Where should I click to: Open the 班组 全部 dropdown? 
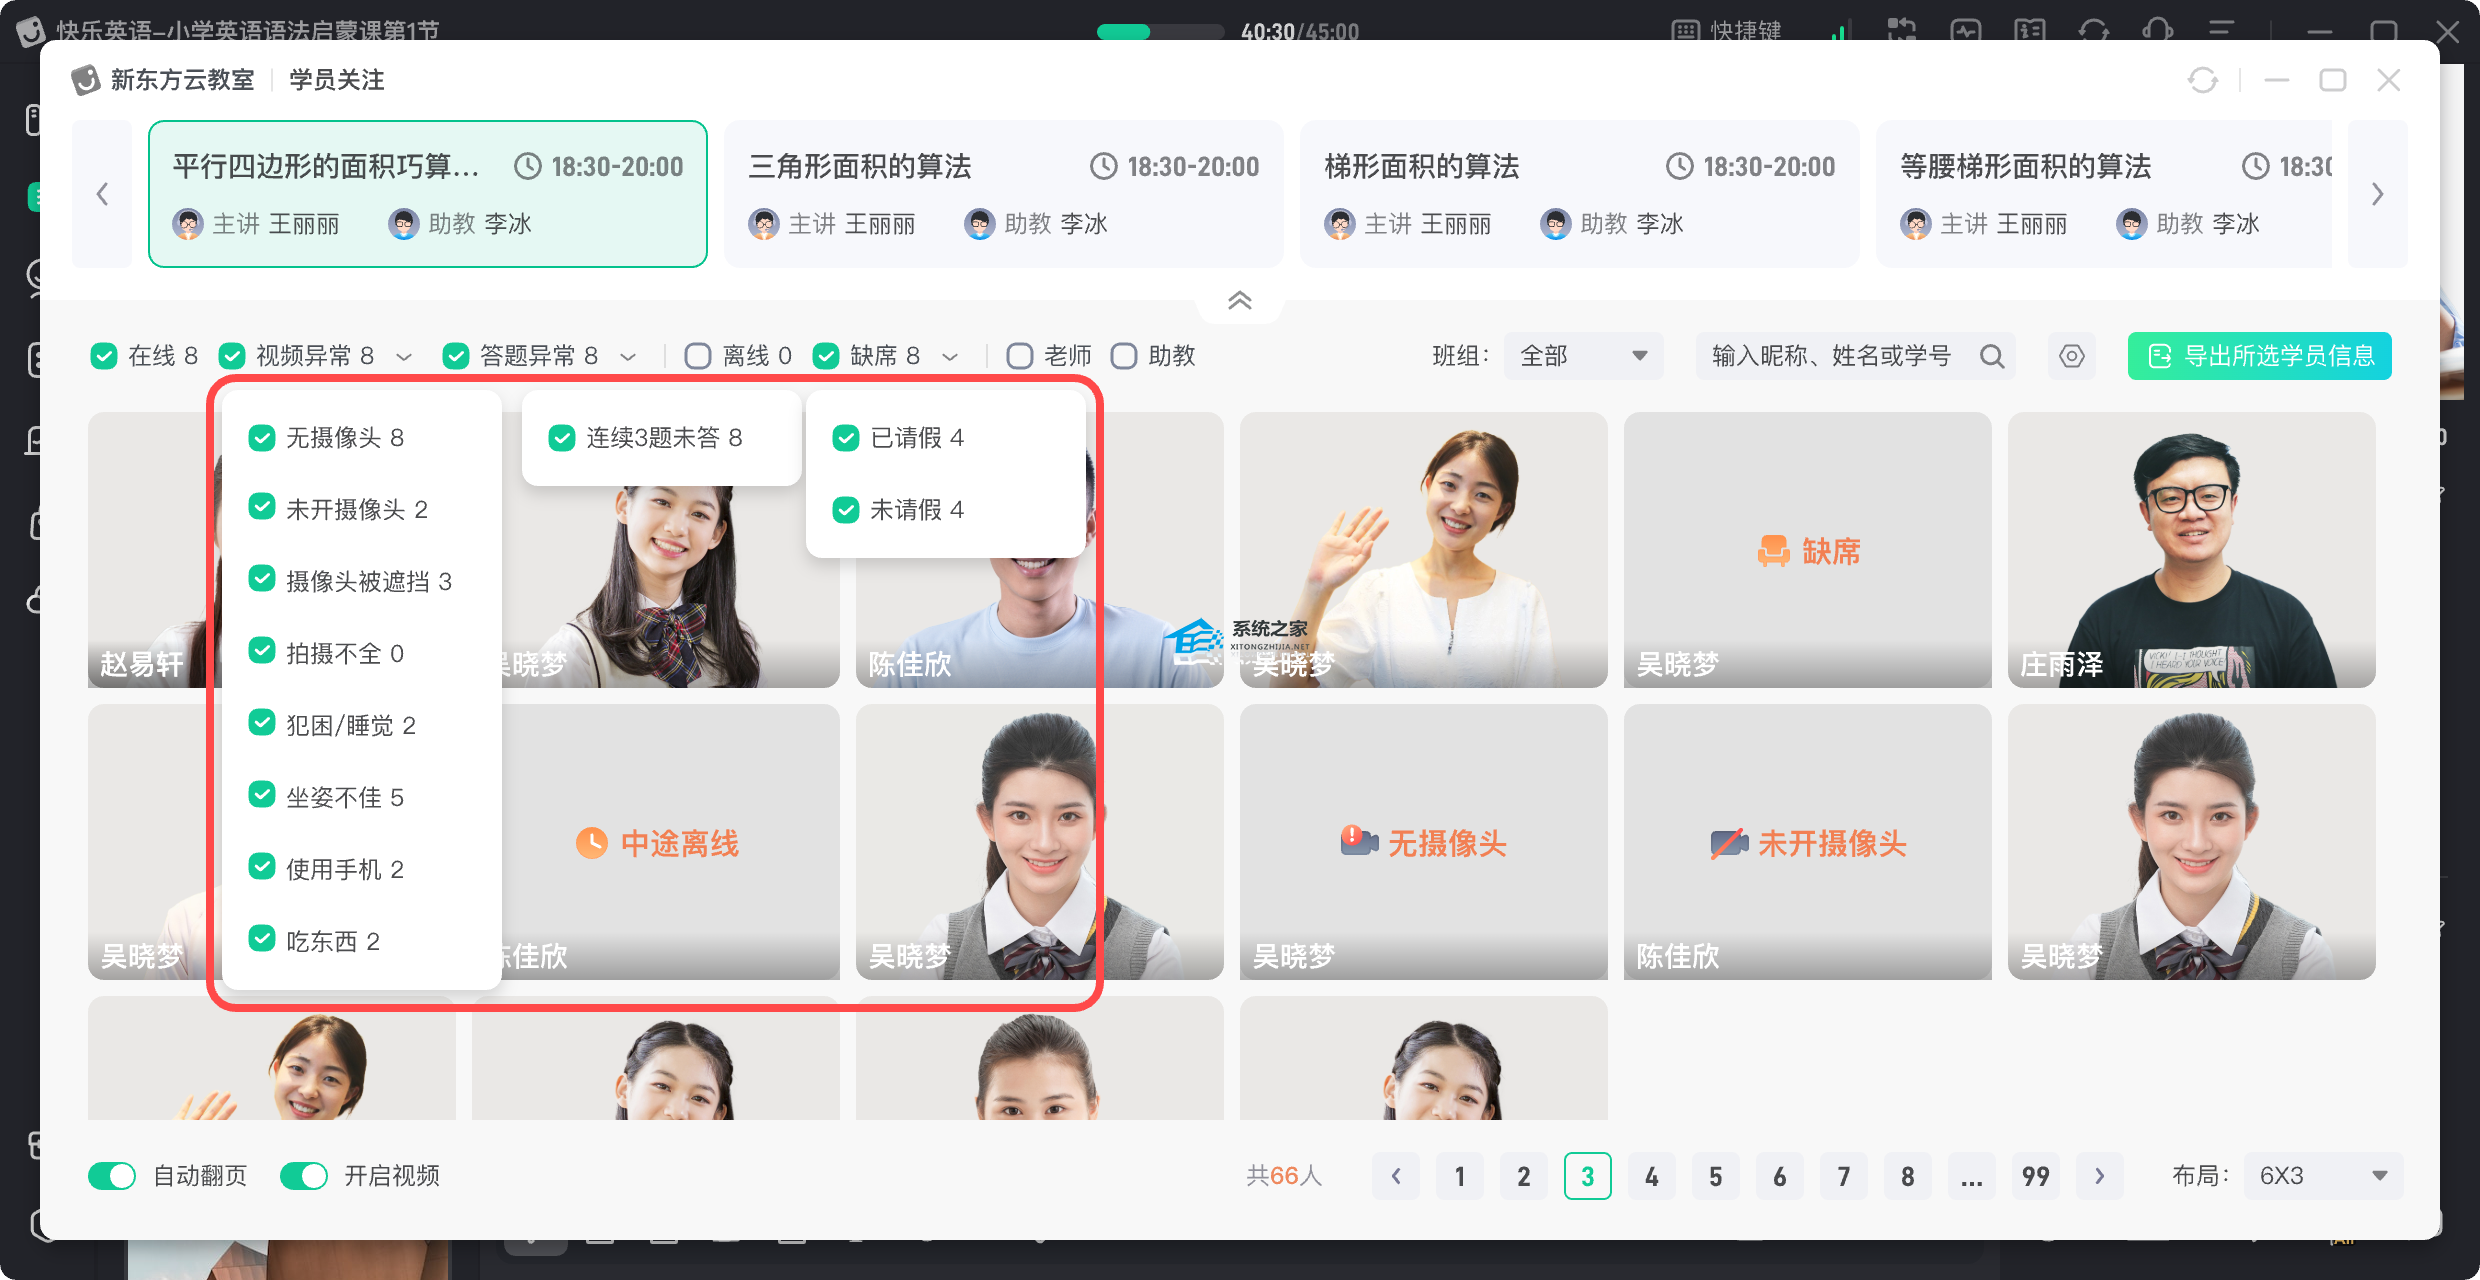(1583, 356)
